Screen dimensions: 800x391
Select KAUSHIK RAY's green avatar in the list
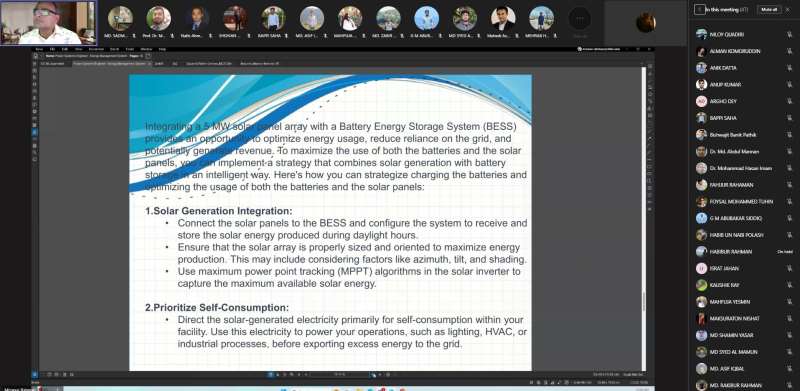[x=701, y=285]
